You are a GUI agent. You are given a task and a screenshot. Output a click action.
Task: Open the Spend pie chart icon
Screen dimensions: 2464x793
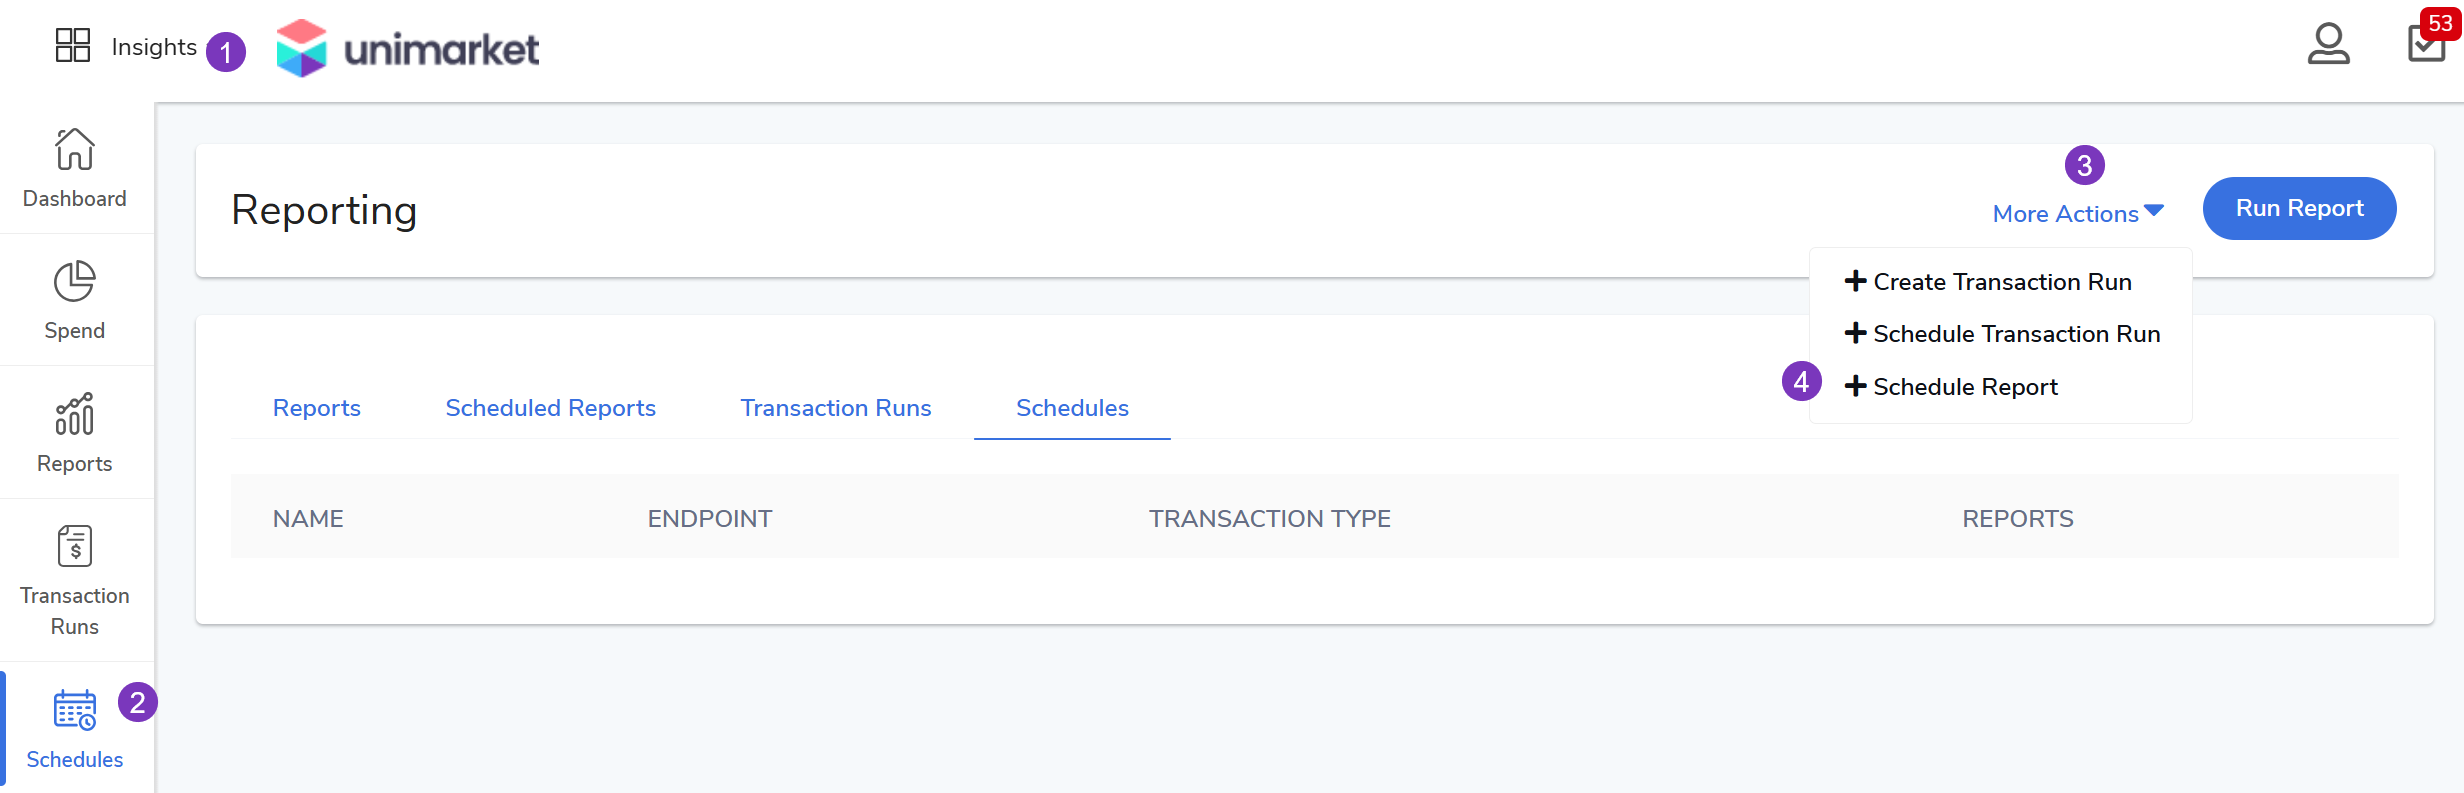(x=75, y=282)
